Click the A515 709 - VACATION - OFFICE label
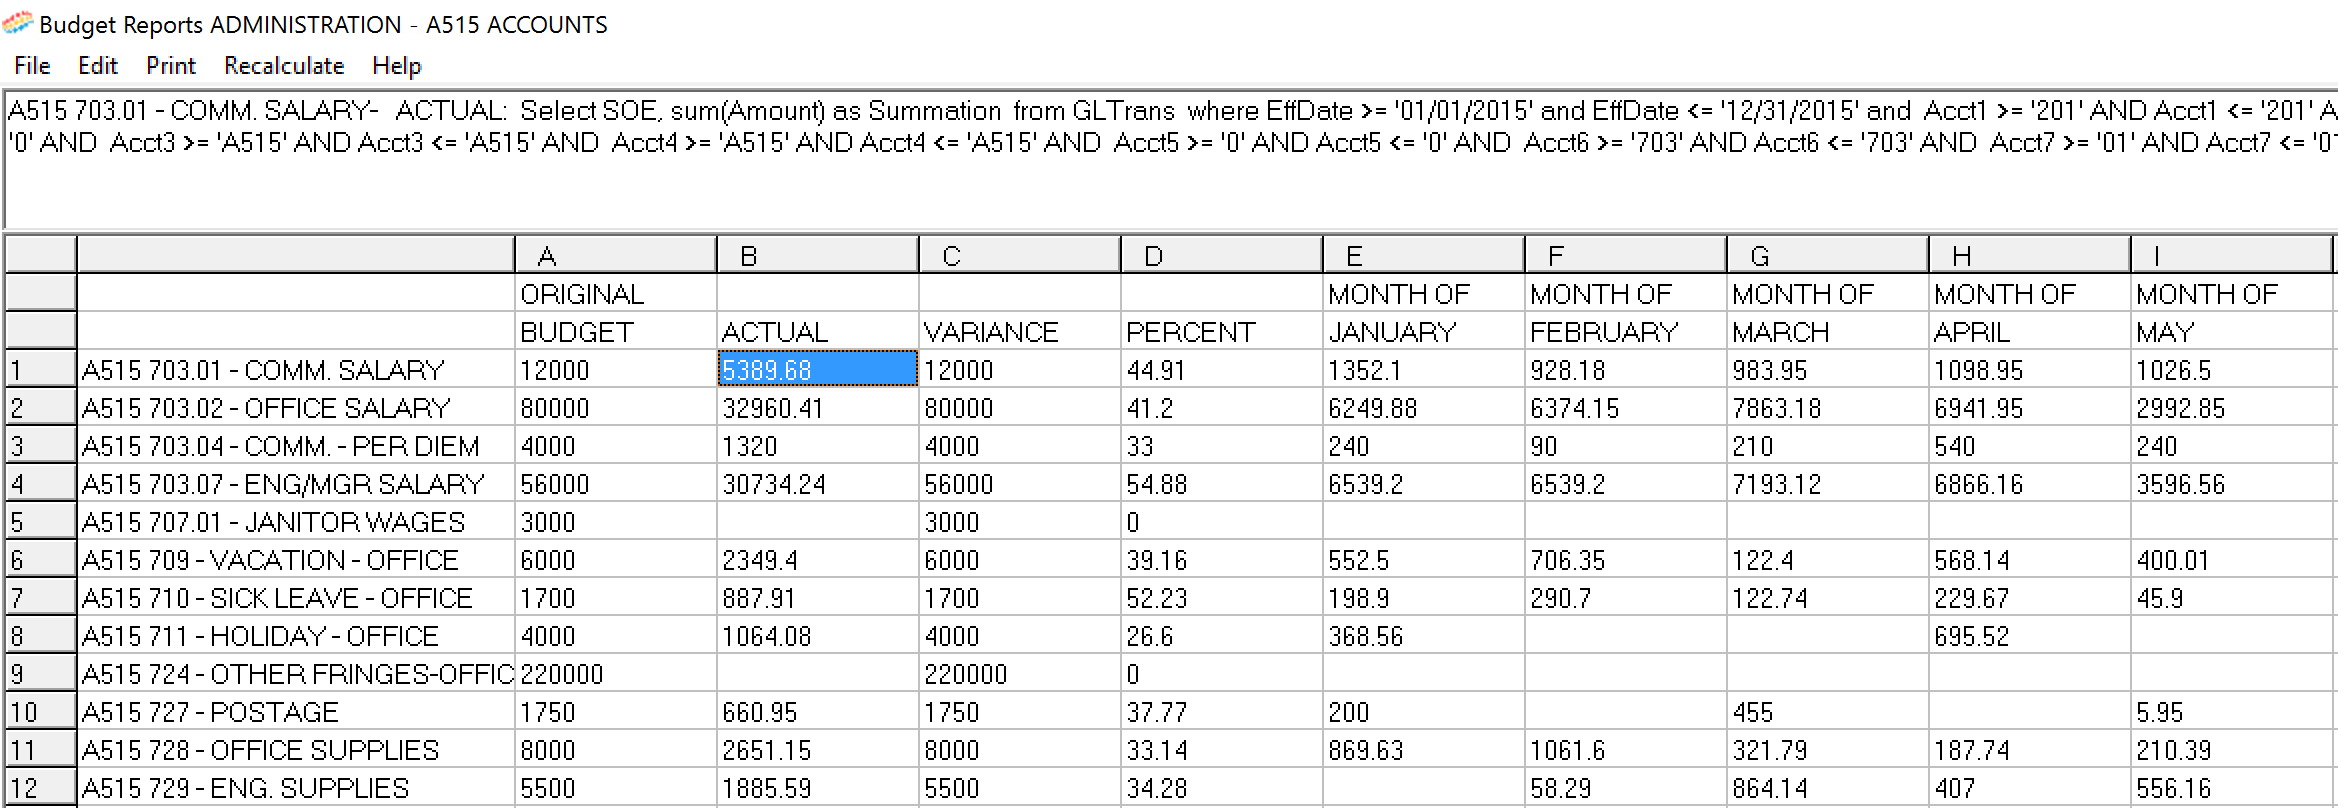The image size is (2338, 808). 296,559
